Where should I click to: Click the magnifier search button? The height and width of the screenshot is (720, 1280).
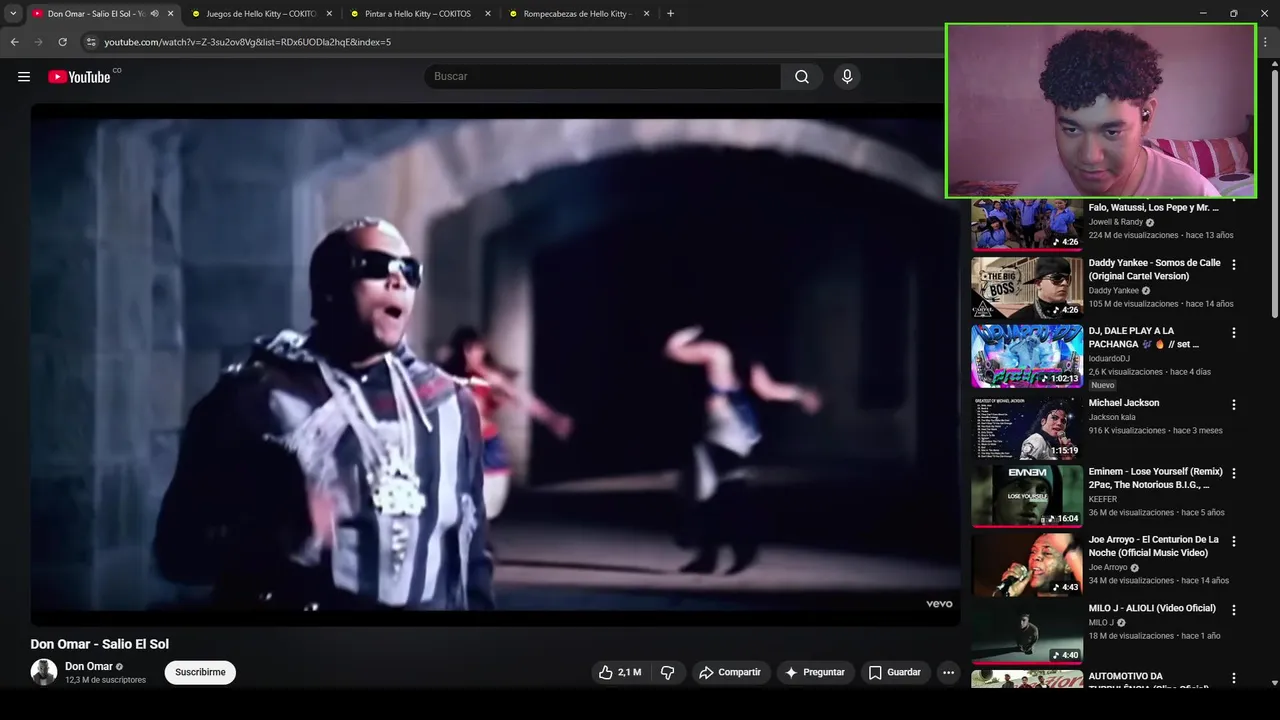pyautogui.click(x=802, y=77)
